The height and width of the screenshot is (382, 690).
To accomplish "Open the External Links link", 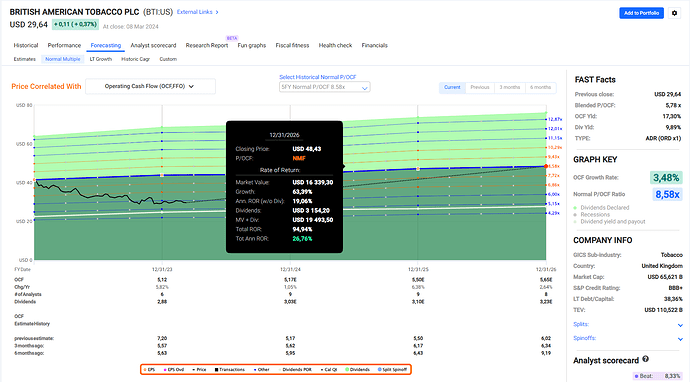I will [x=195, y=12].
